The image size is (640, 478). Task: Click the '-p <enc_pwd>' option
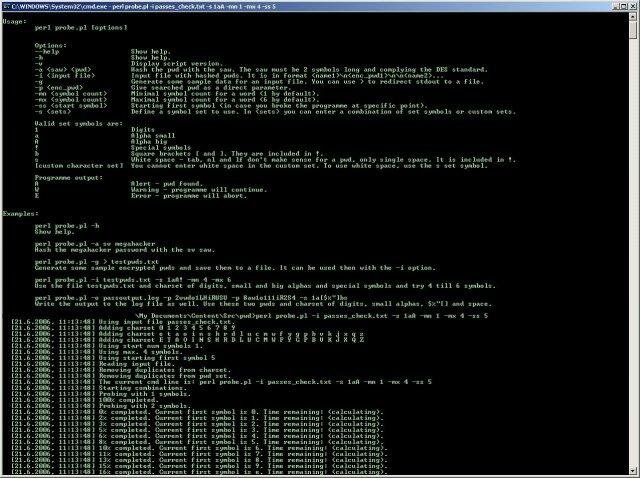(x=59, y=88)
